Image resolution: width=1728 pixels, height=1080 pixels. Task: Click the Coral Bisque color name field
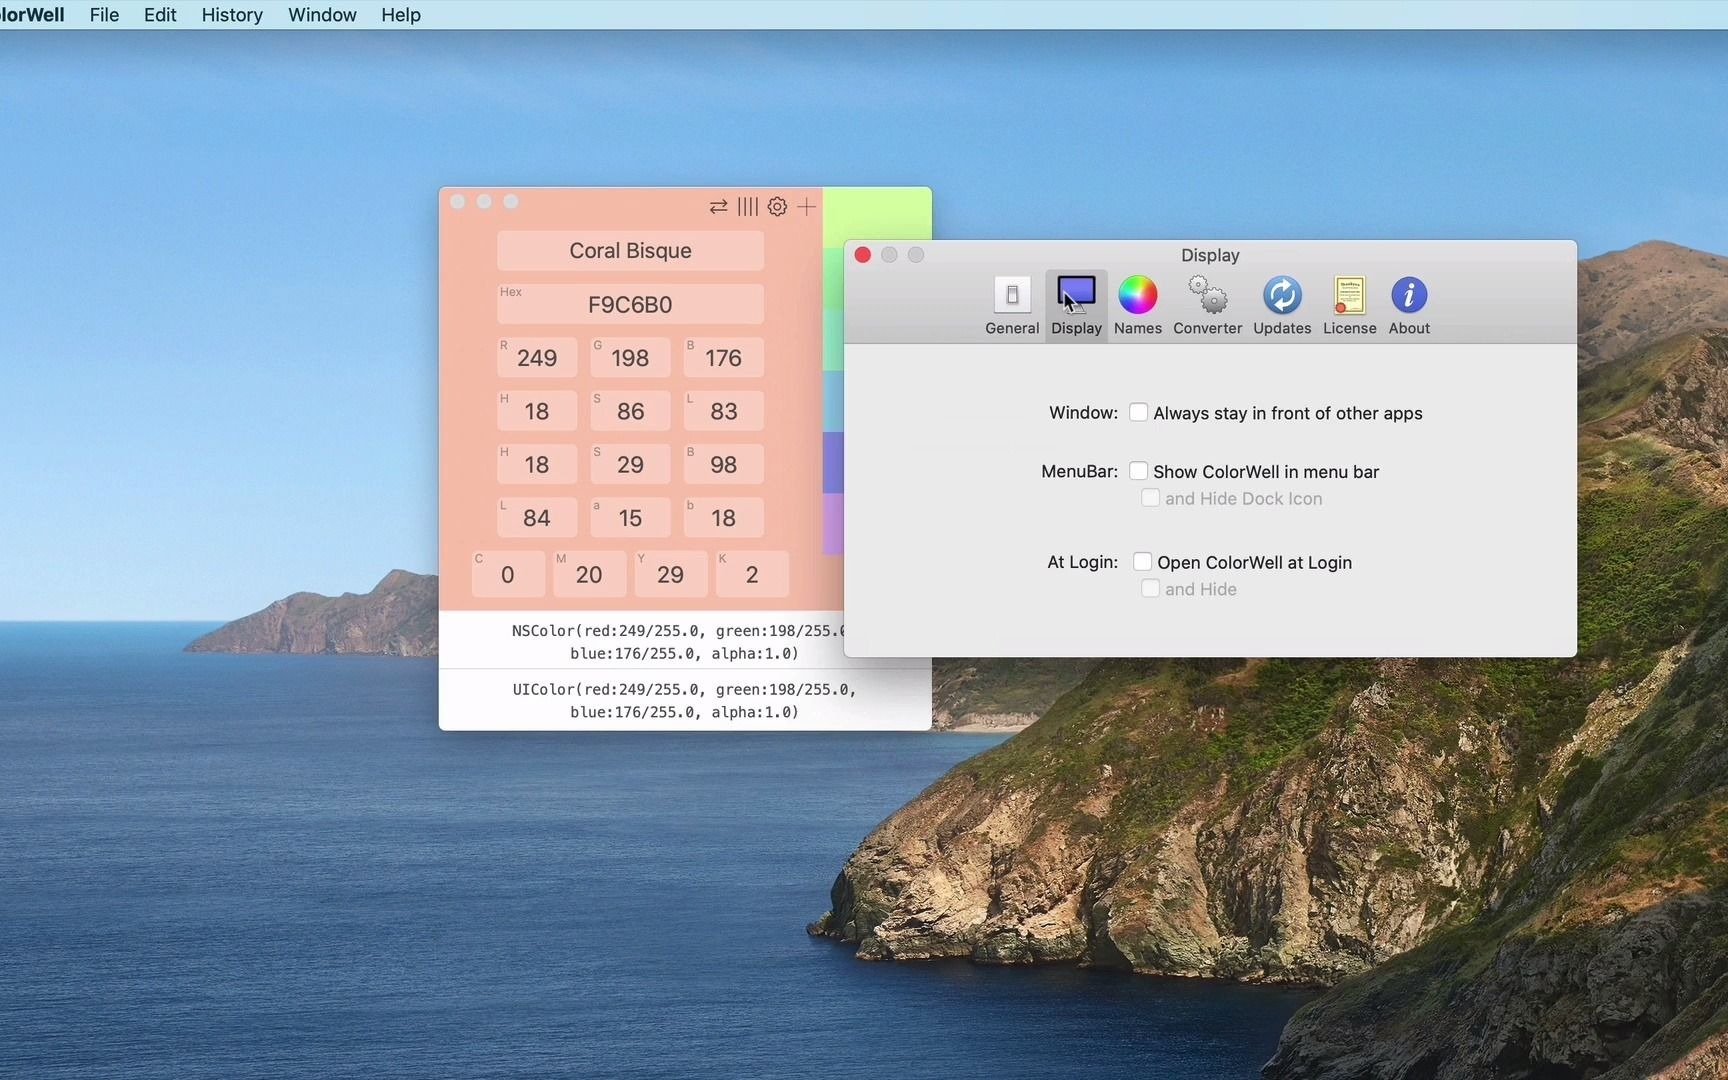(x=630, y=250)
